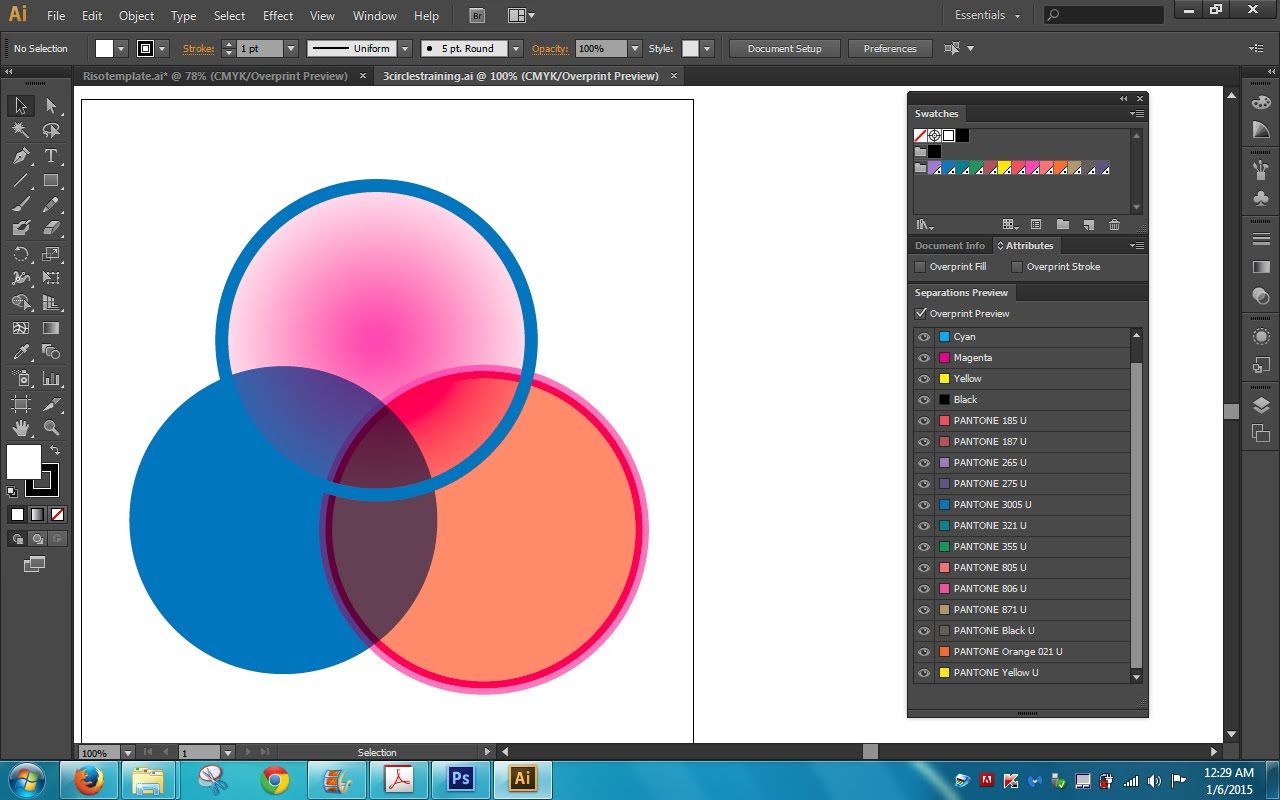Image resolution: width=1280 pixels, height=800 pixels.
Task: Click the Document Setup button
Action: 784,49
